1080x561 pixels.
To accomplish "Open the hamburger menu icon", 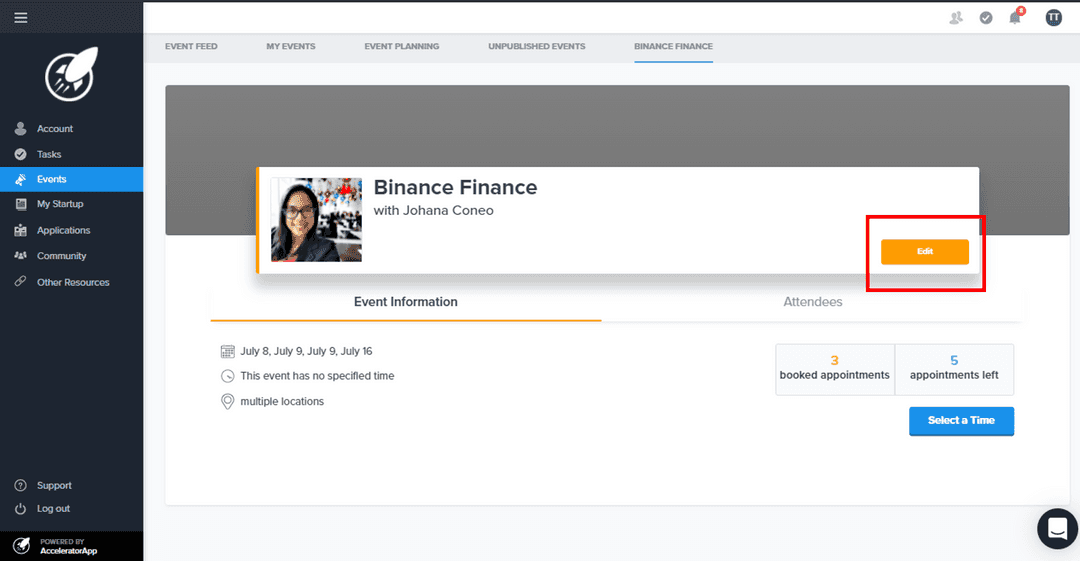I will [x=21, y=18].
